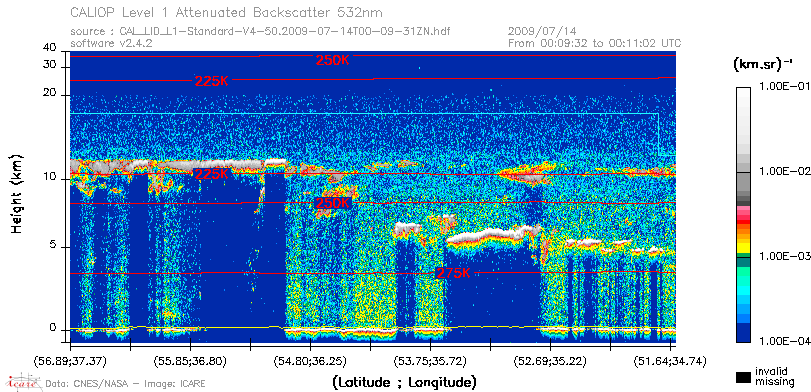Click the '1.00E-03' colorbar value

pyautogui.click(x=785, y=256)
